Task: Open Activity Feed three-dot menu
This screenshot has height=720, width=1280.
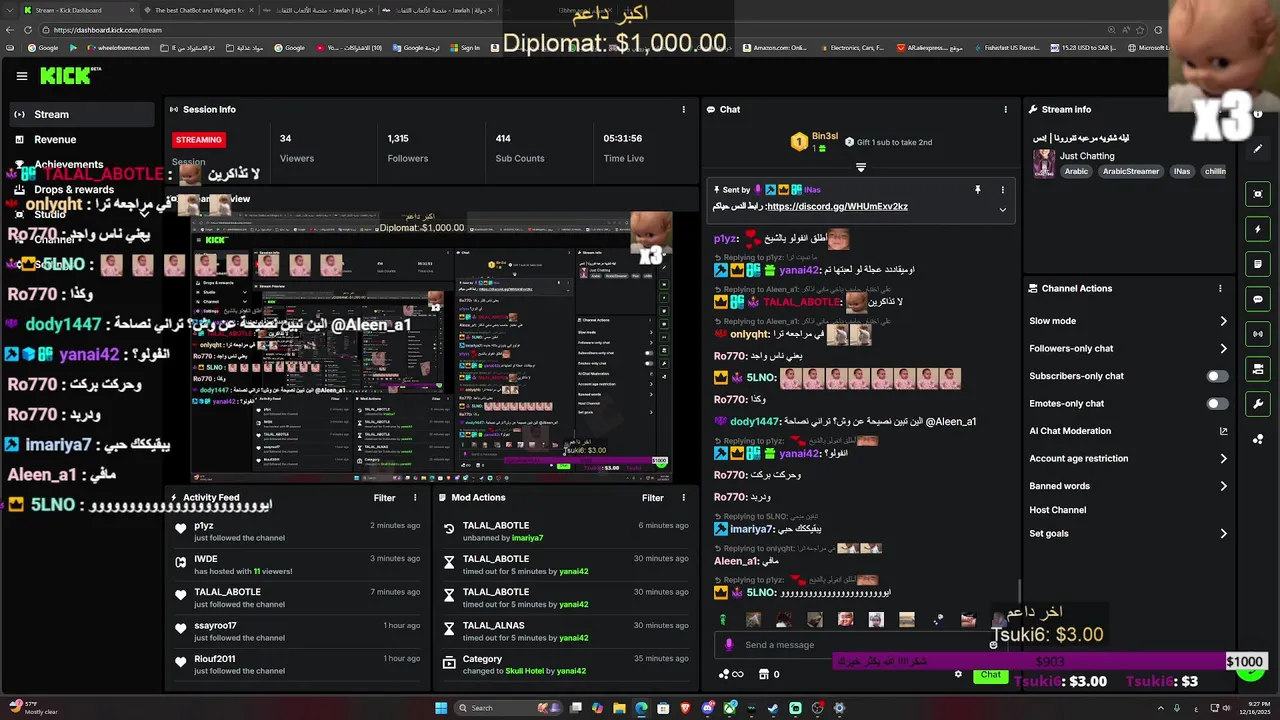Action: (415, 497)
